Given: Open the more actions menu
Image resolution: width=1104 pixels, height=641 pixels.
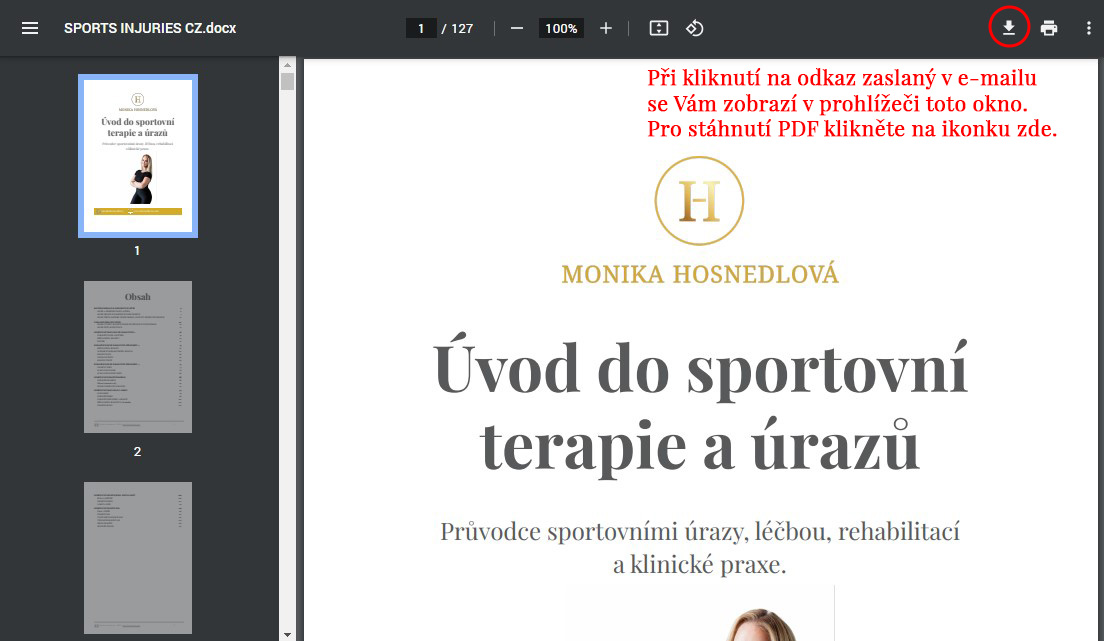Looking at the screenshot, I should [1089, 28].
